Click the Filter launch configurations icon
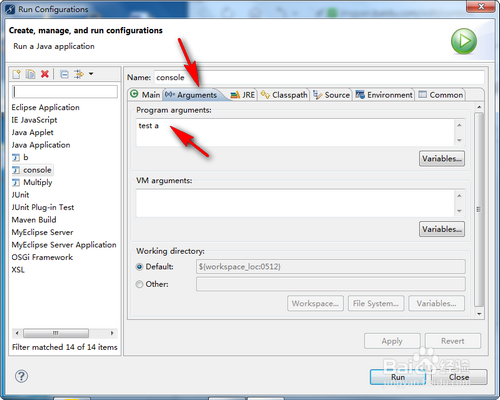This screenshot has width=500, height=400. point(79,74)
